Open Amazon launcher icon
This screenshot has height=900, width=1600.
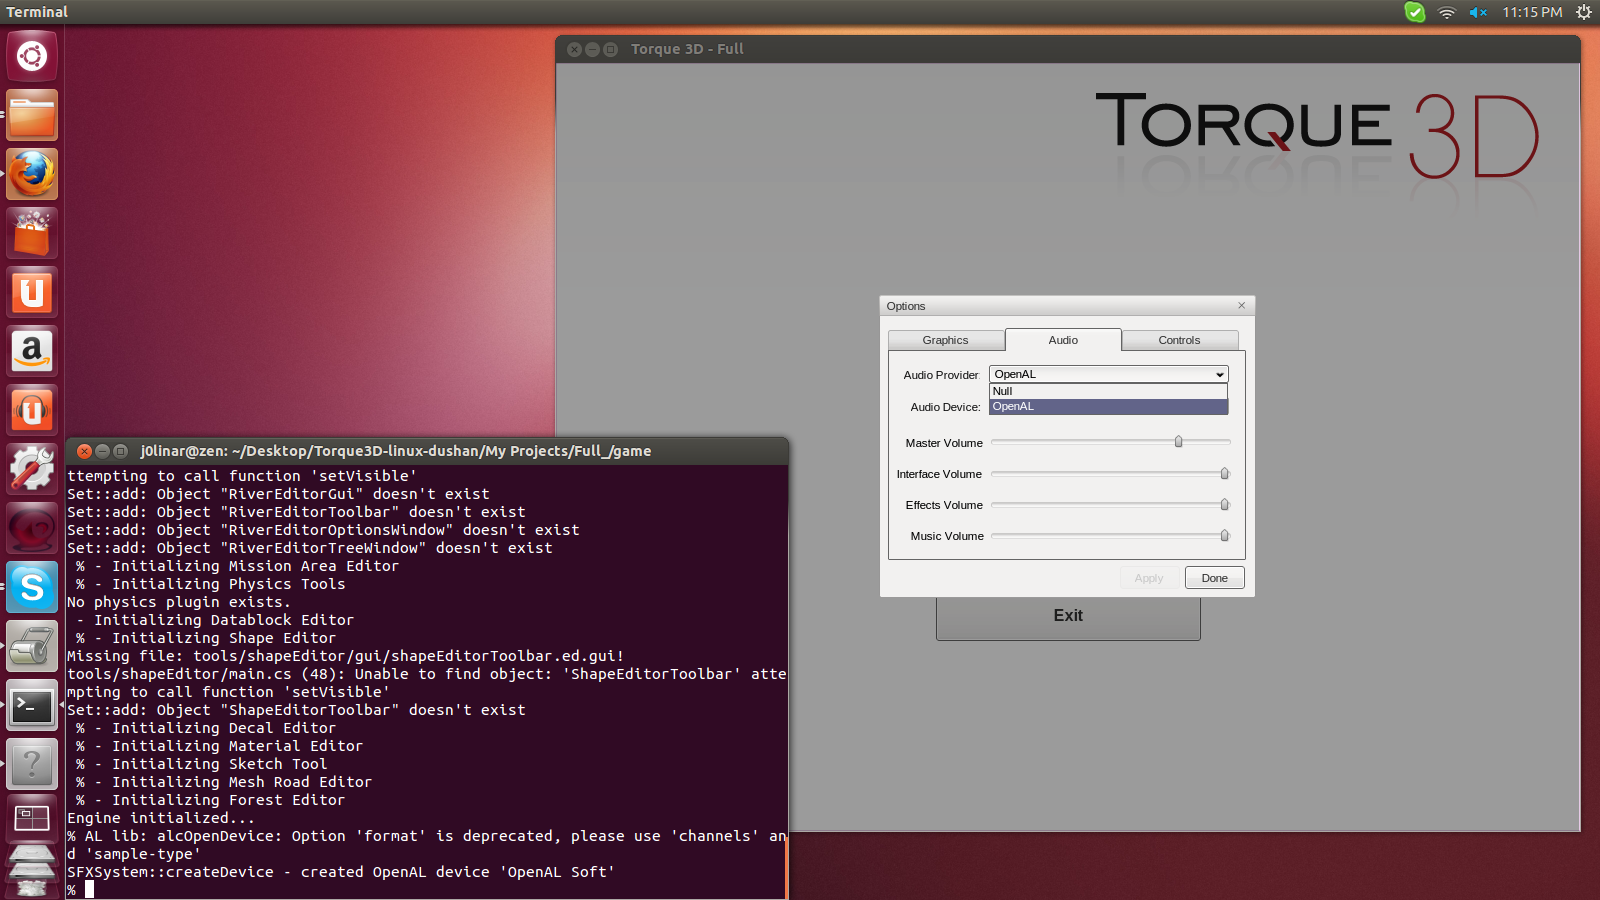[32, 351]
